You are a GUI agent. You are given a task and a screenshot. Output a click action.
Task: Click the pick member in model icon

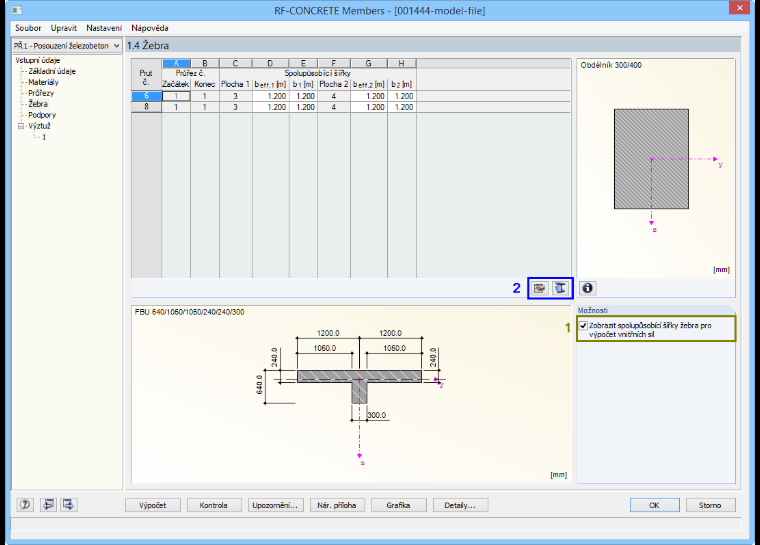point(539,288)
